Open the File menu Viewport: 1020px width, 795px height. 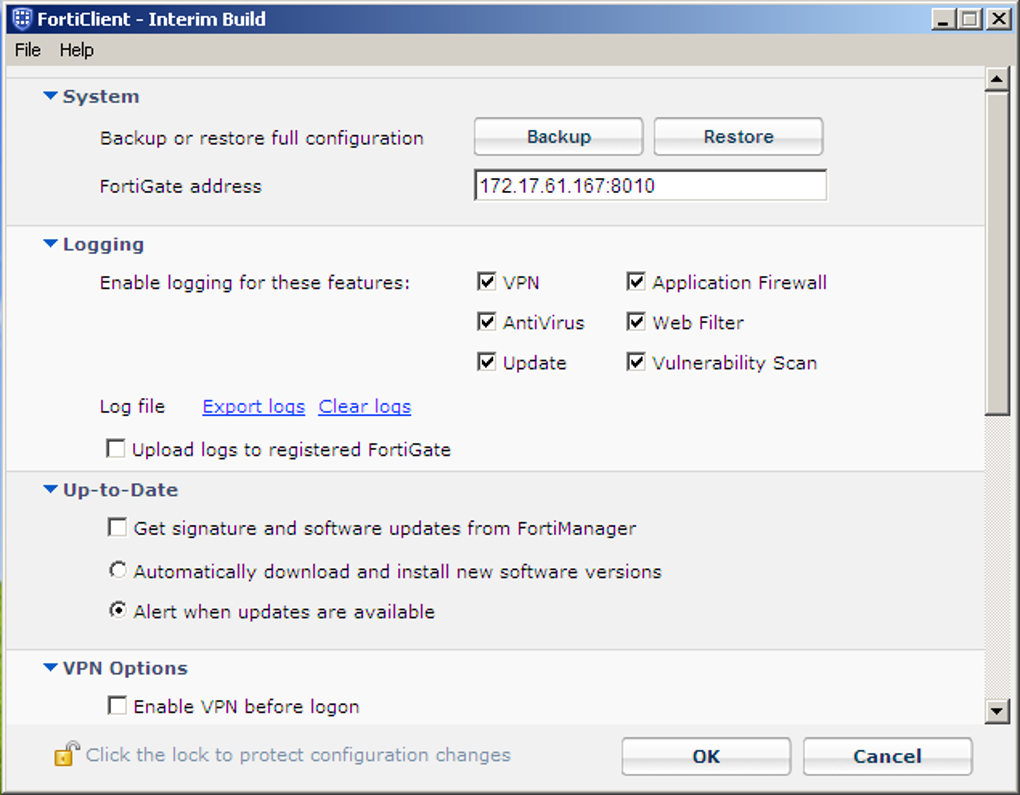coord(27,50)
